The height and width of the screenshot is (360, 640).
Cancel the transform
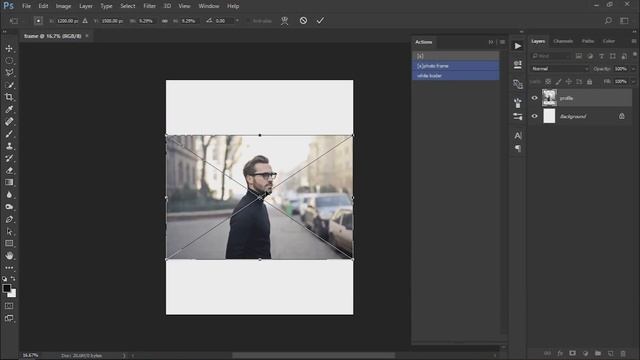[303, 20]
